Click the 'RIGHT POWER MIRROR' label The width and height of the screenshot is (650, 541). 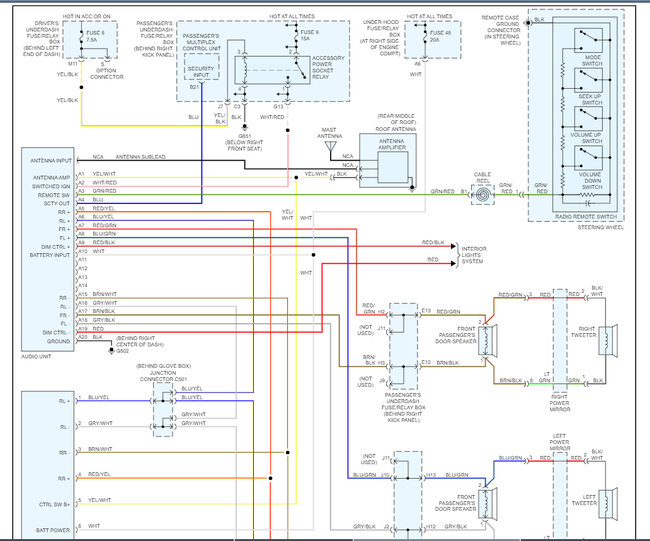point(559,403)
